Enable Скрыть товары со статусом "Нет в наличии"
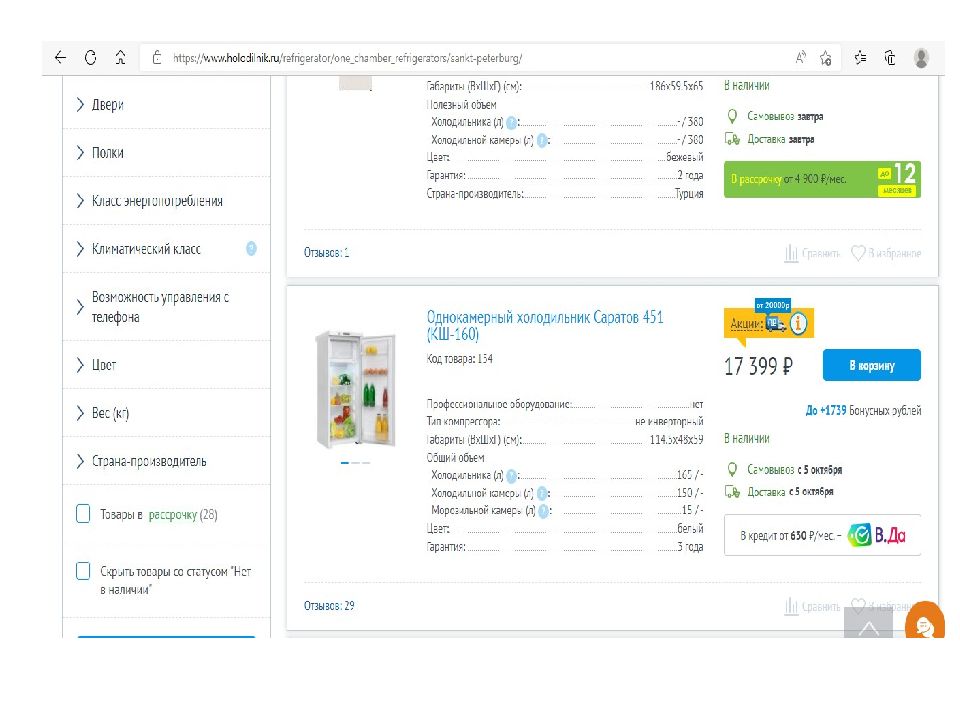Viewport: 960px width, 720px height. pyautogui.click(x=83, y=571)
